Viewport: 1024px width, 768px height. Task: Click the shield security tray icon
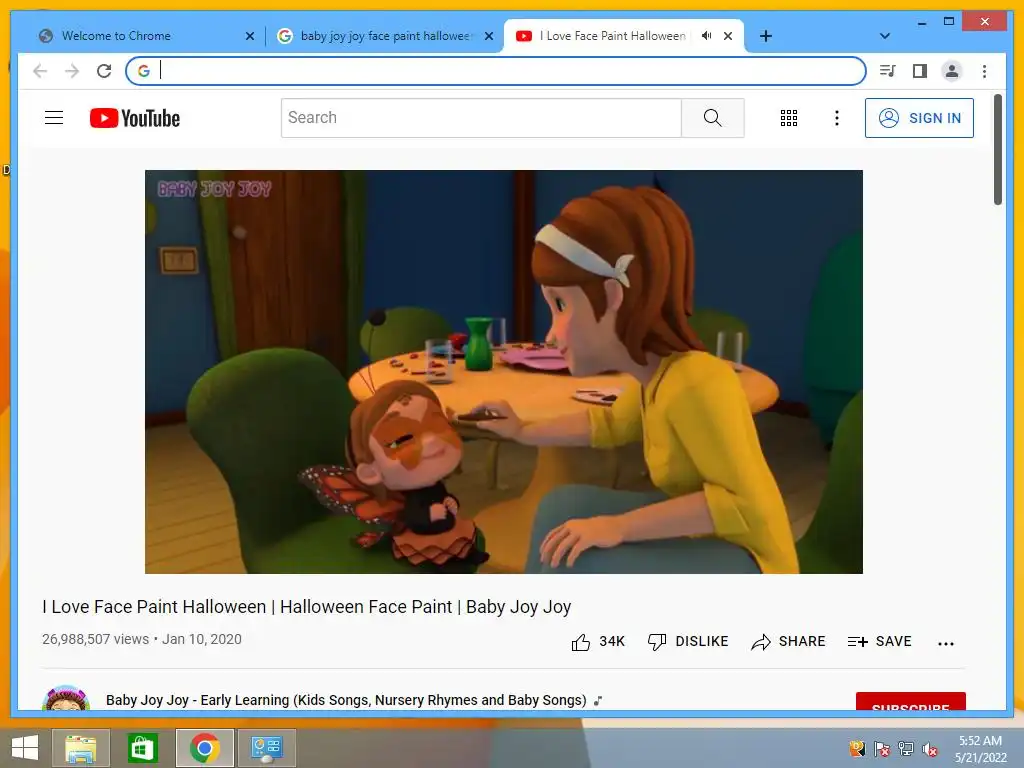click(x=857, y=749)
